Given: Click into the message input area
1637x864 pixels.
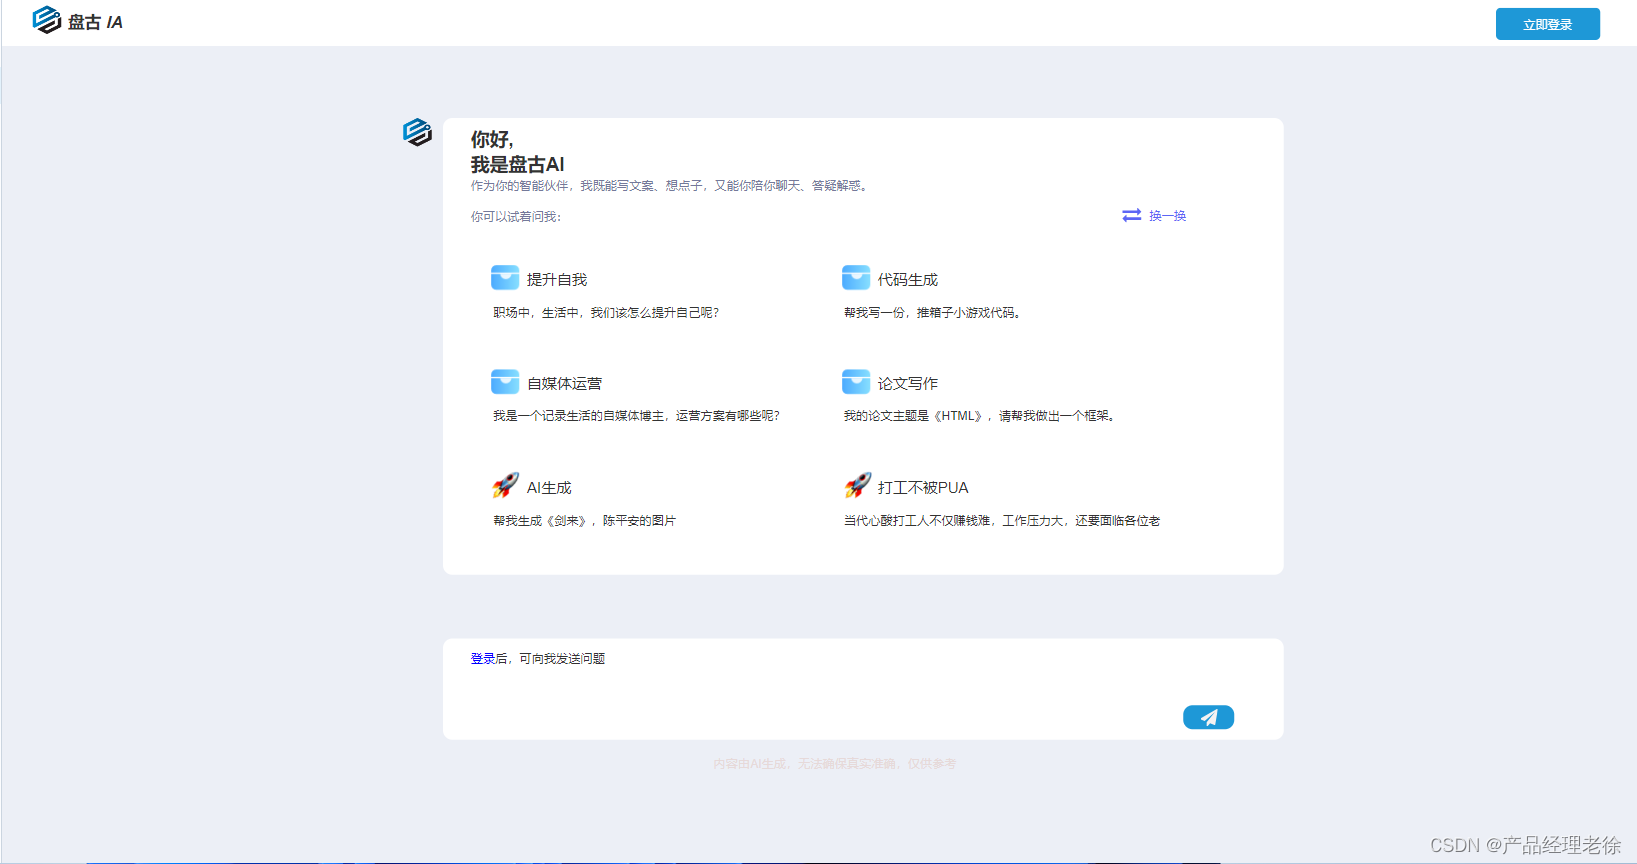Looking at the screenshot, I should (x=863, y=689).
